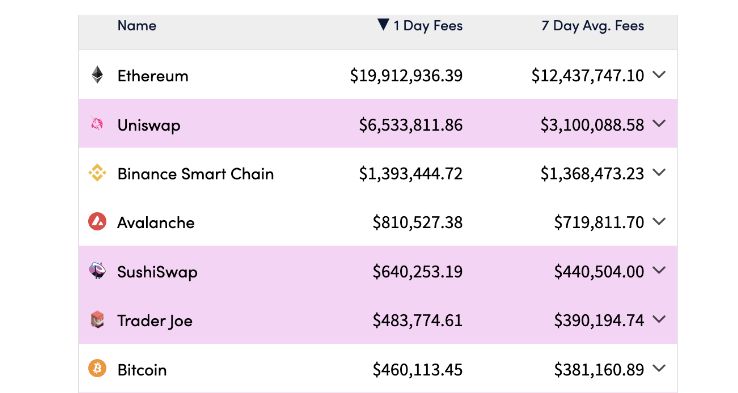Click the SushiSwap logo icon
This screenshot has width=738, height=393.
(x=97, y=271)
